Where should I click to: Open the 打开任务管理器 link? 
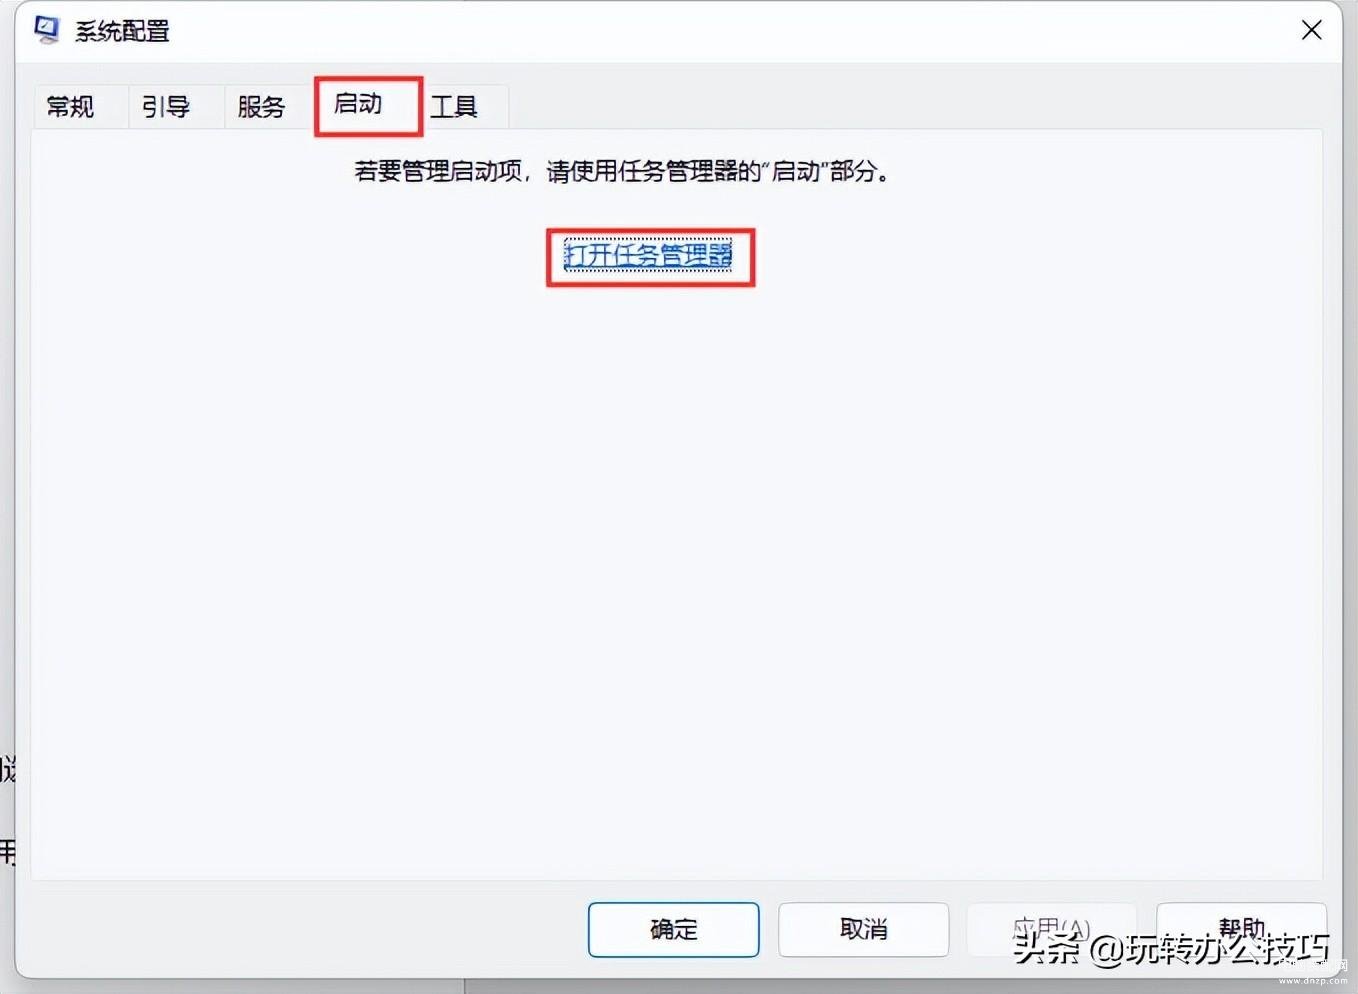[x=649, y=256]
